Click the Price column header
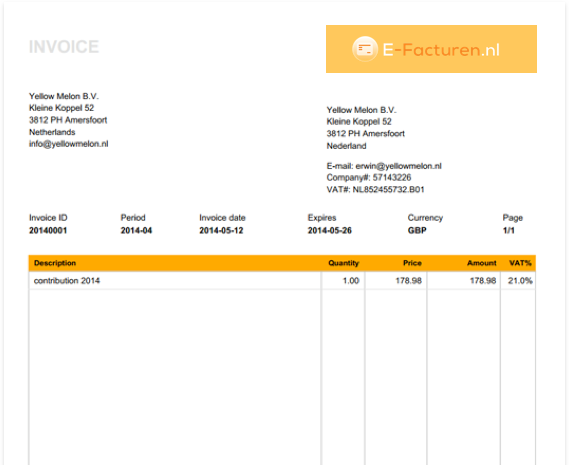The width and height of the screenshot is (569, 465). click(x=412, y=263)
